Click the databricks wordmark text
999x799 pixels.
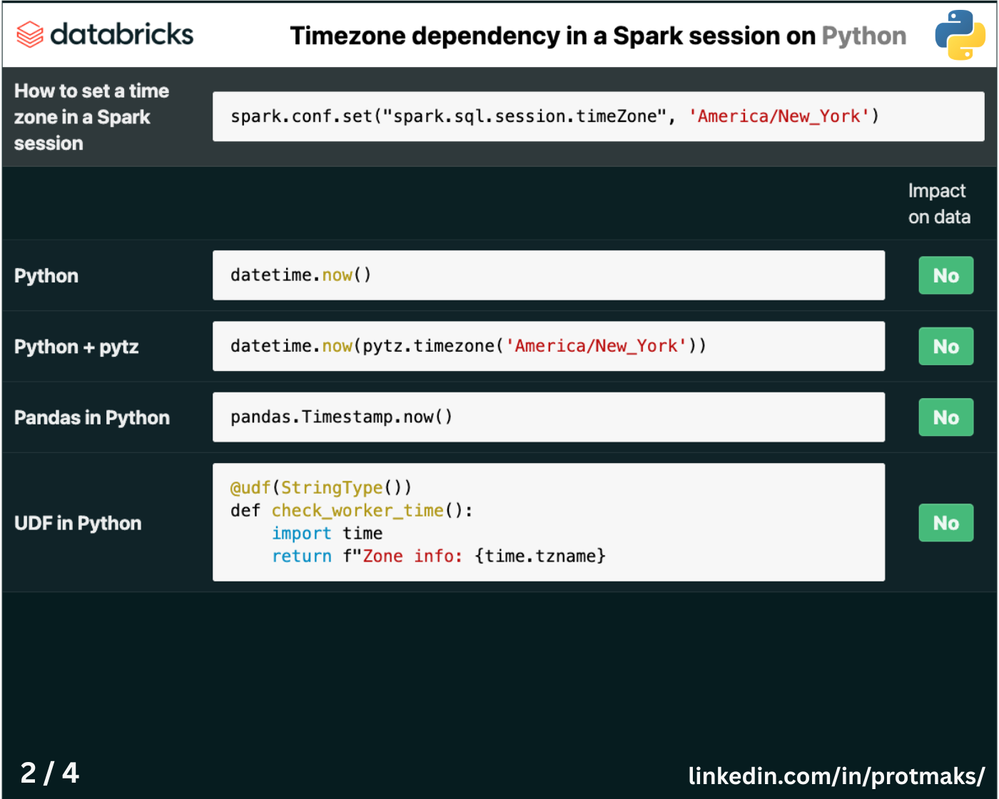[121, 35]
